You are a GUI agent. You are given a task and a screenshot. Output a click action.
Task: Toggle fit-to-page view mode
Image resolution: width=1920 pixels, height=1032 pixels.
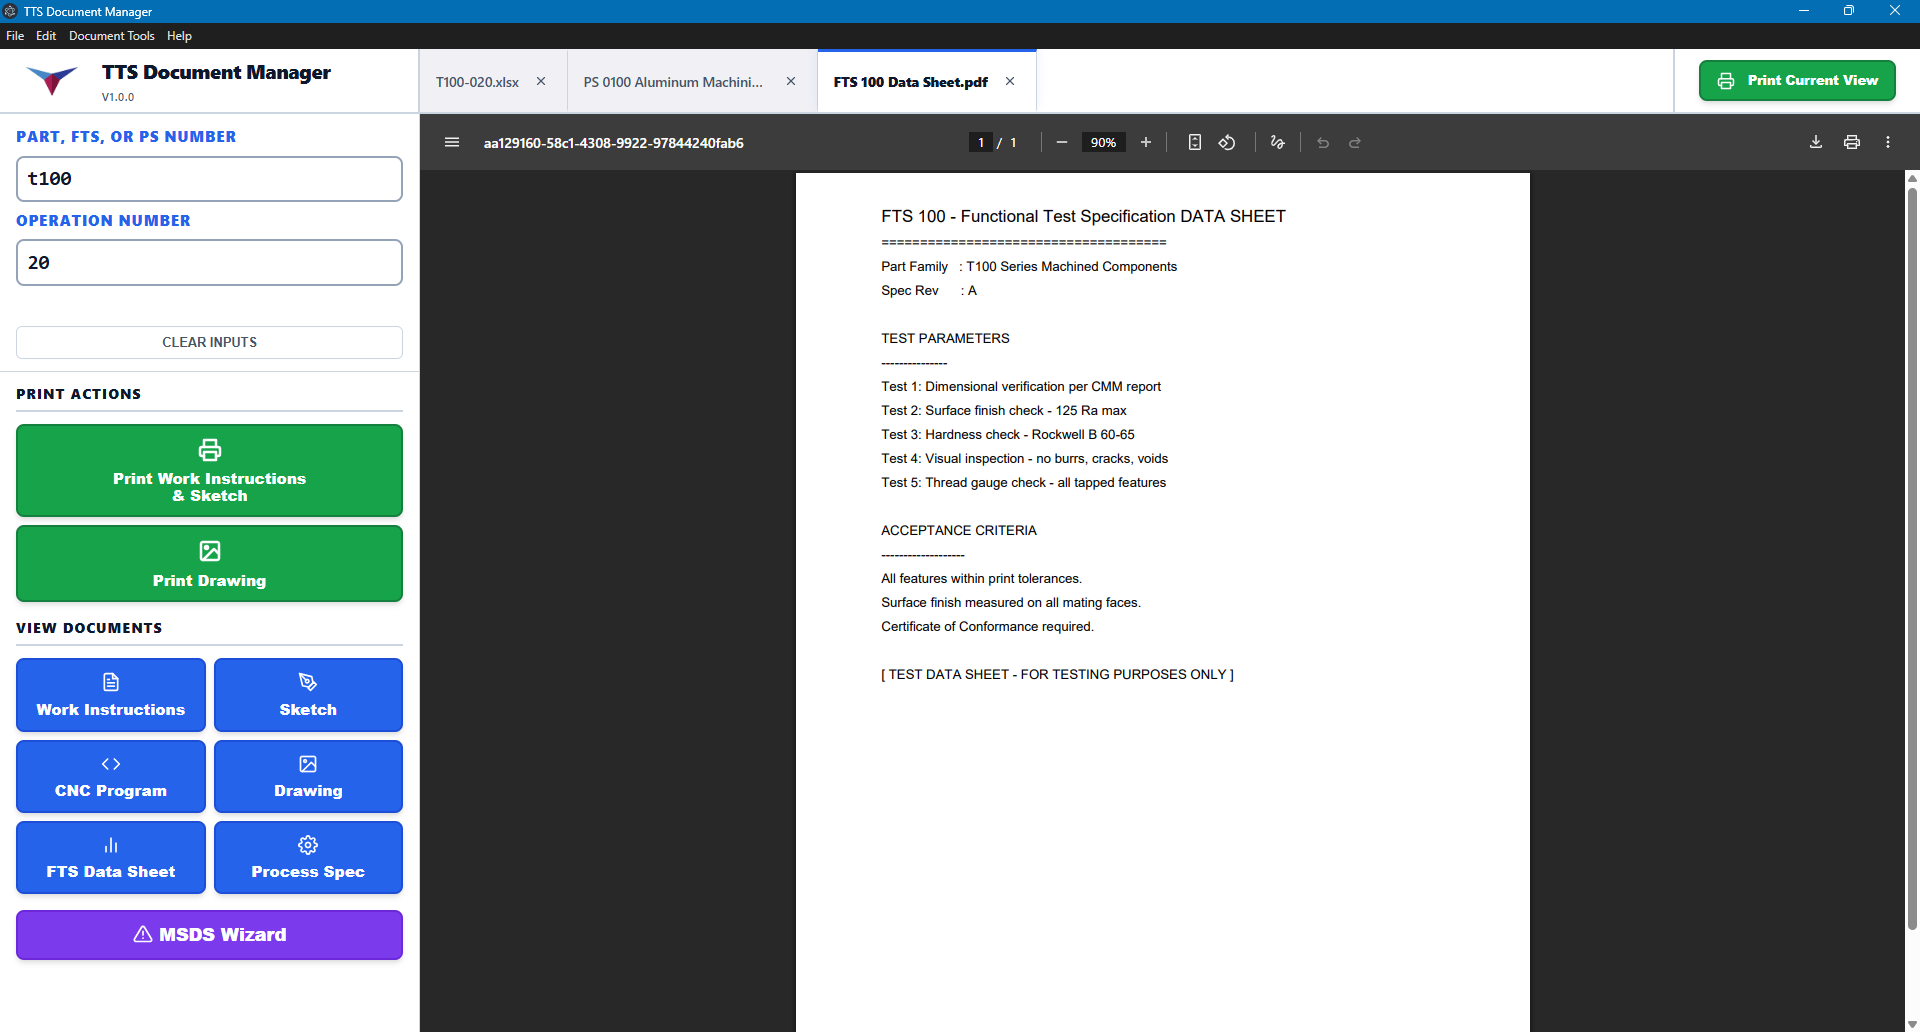[1195, 142]
